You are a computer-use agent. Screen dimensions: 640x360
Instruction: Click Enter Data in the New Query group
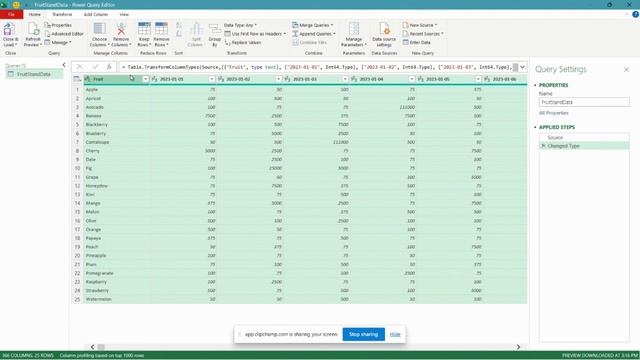tap(417, 42)
